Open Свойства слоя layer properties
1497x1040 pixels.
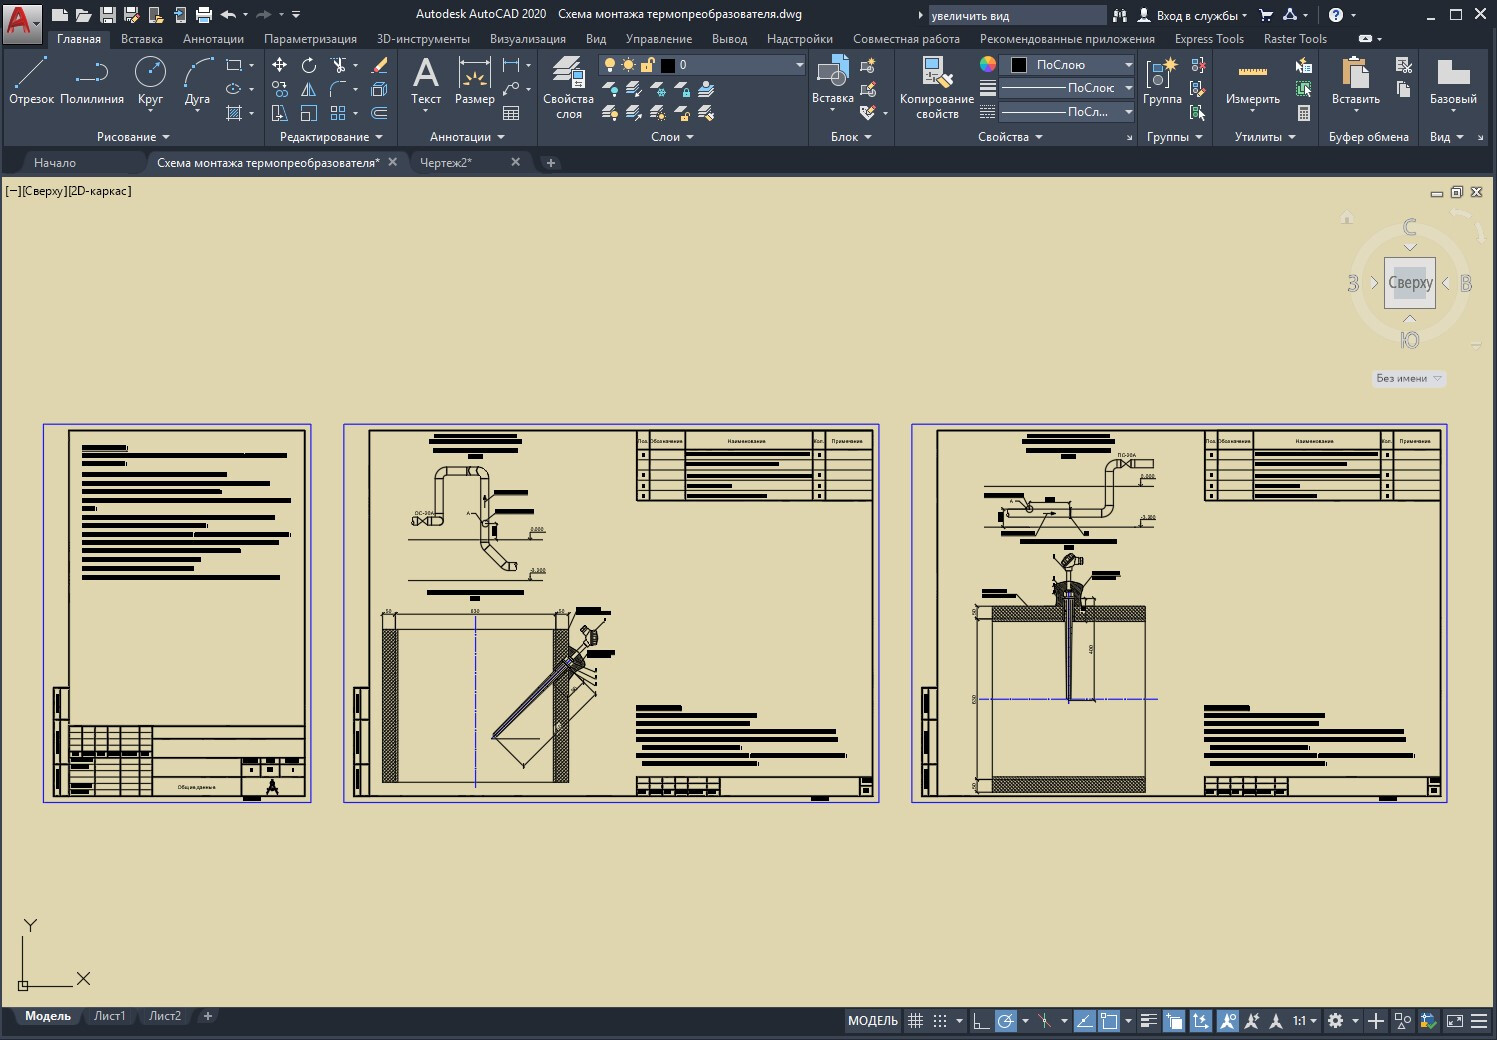[x=568, y=87]
